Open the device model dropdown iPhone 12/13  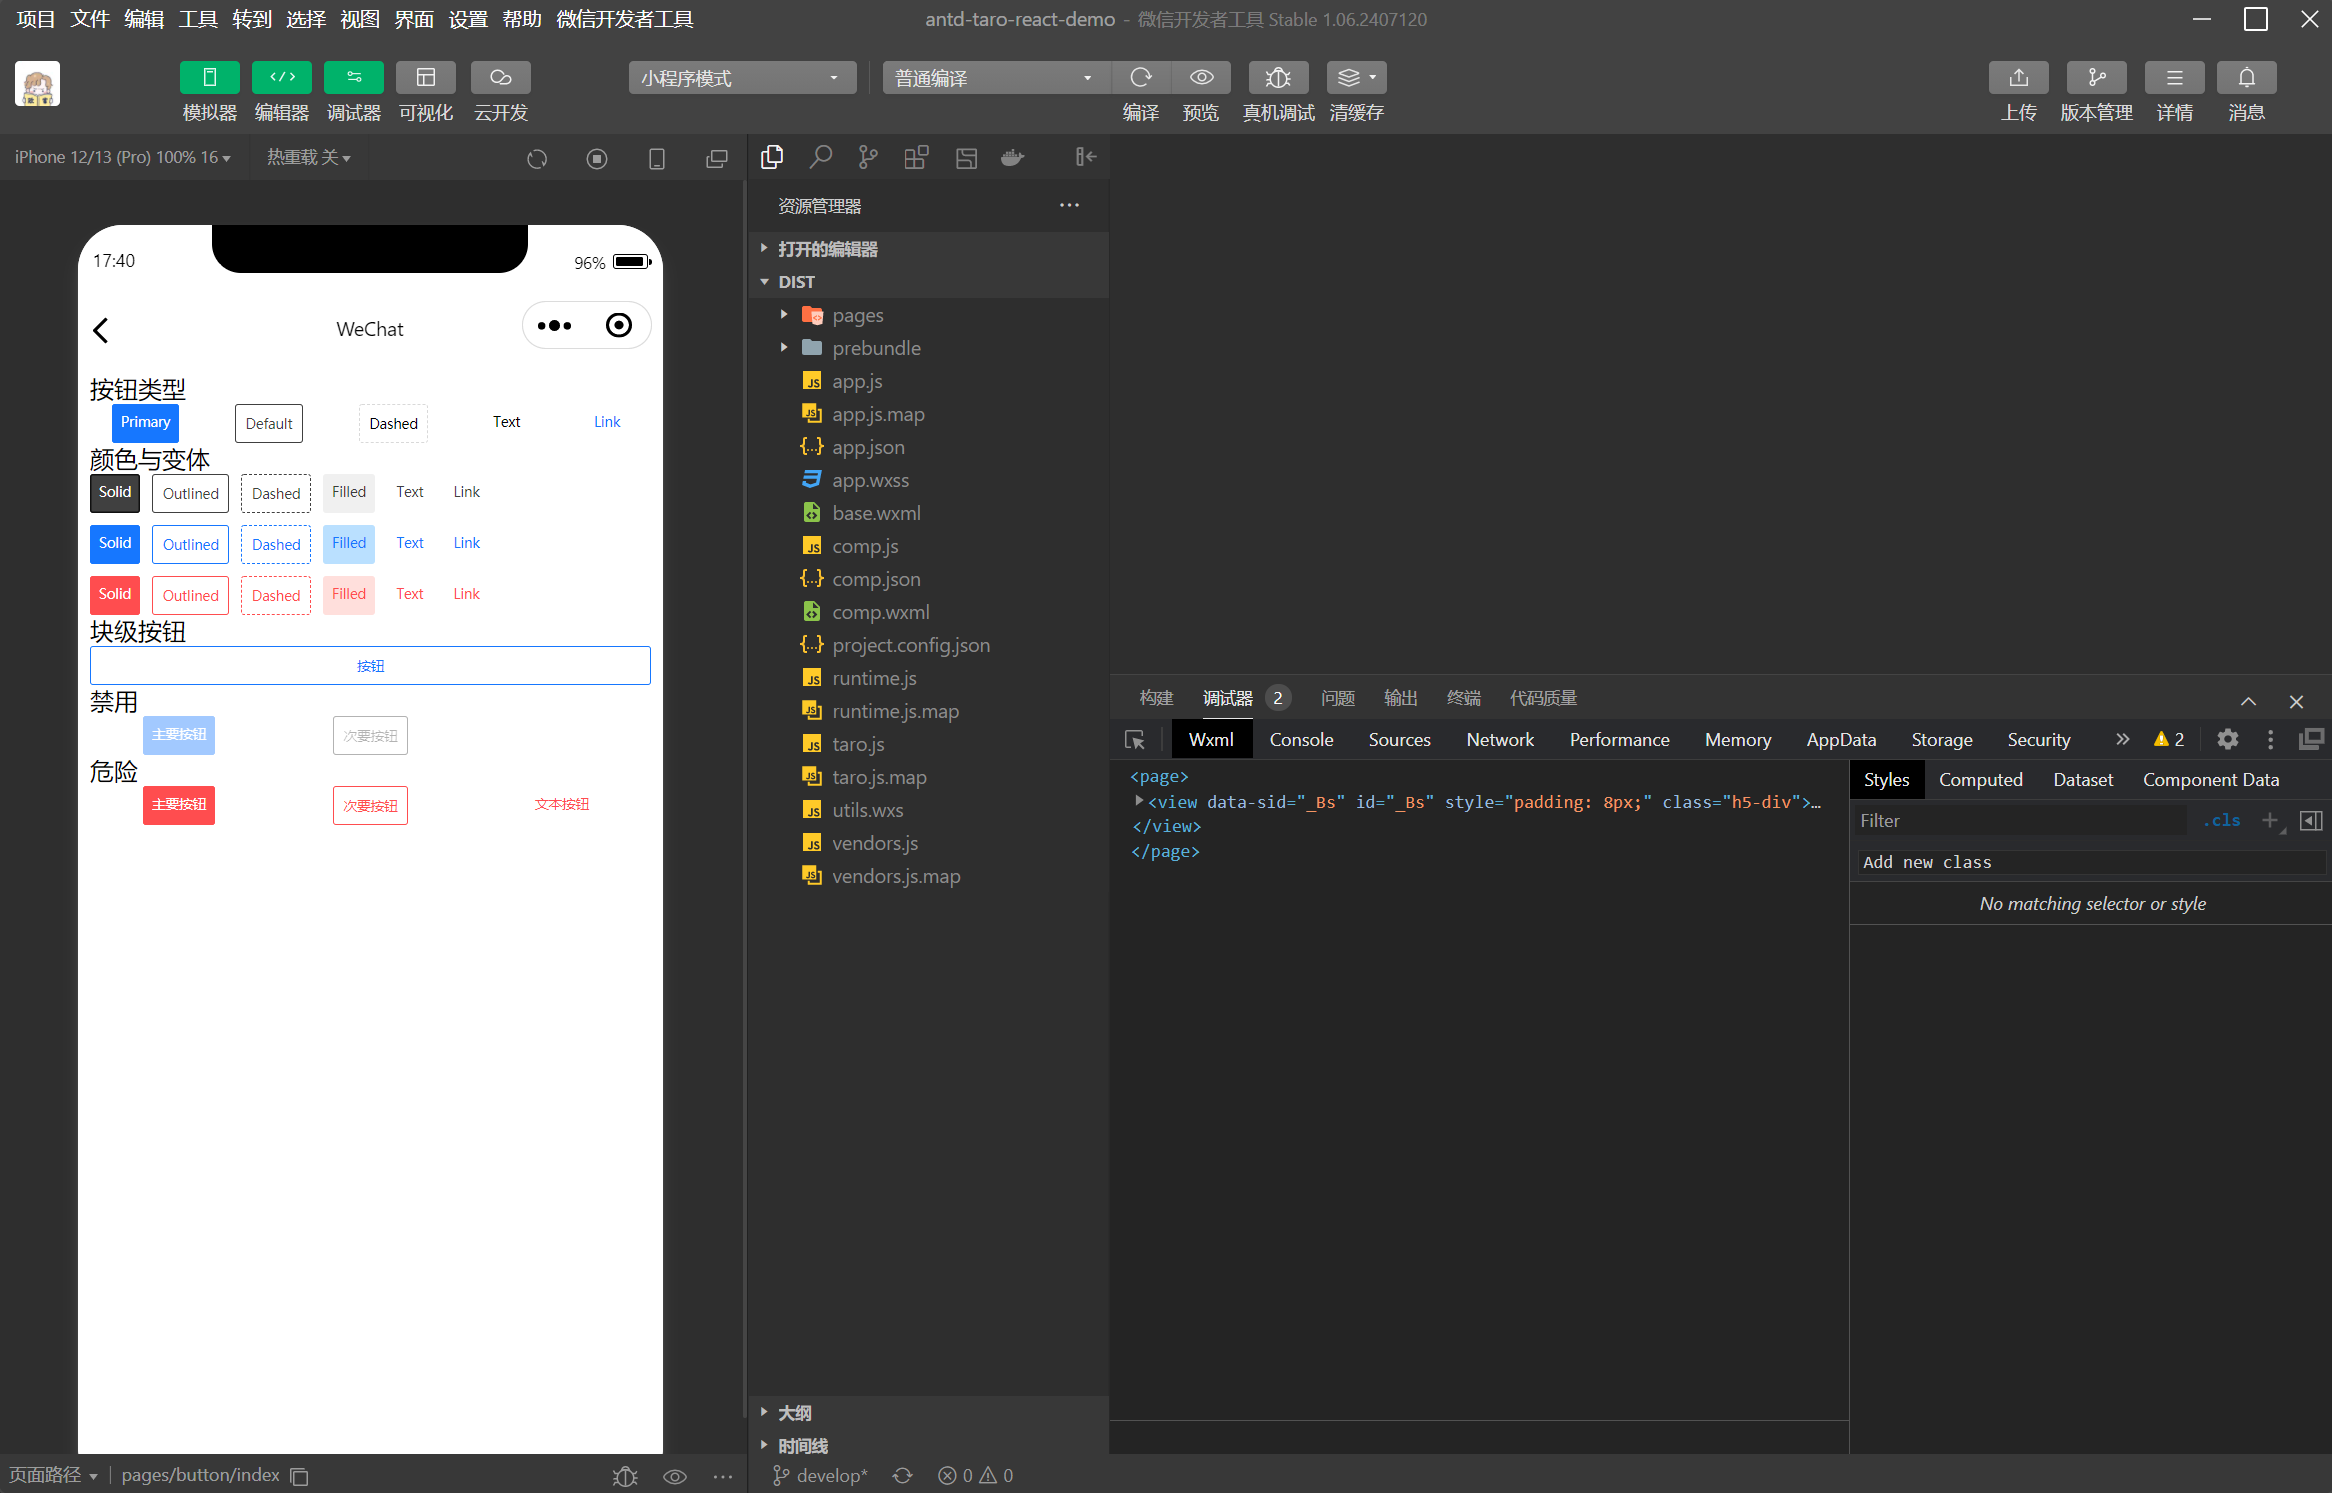tap(122, 157)
